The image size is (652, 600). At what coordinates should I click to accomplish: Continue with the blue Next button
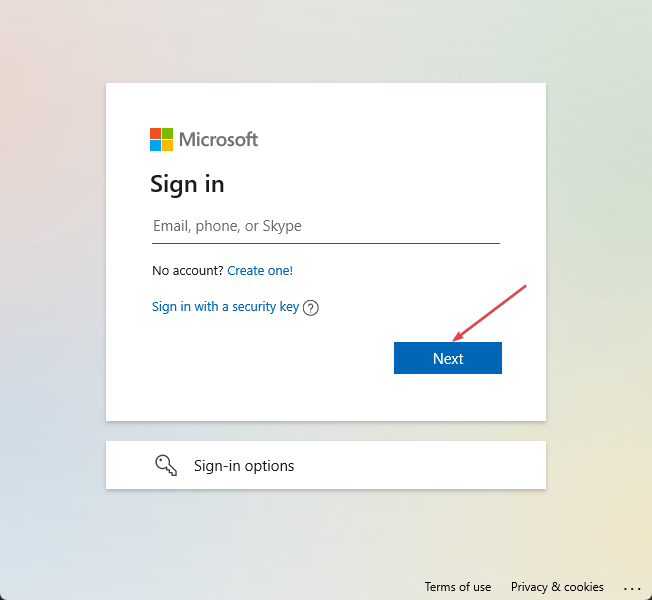[448, 358]
